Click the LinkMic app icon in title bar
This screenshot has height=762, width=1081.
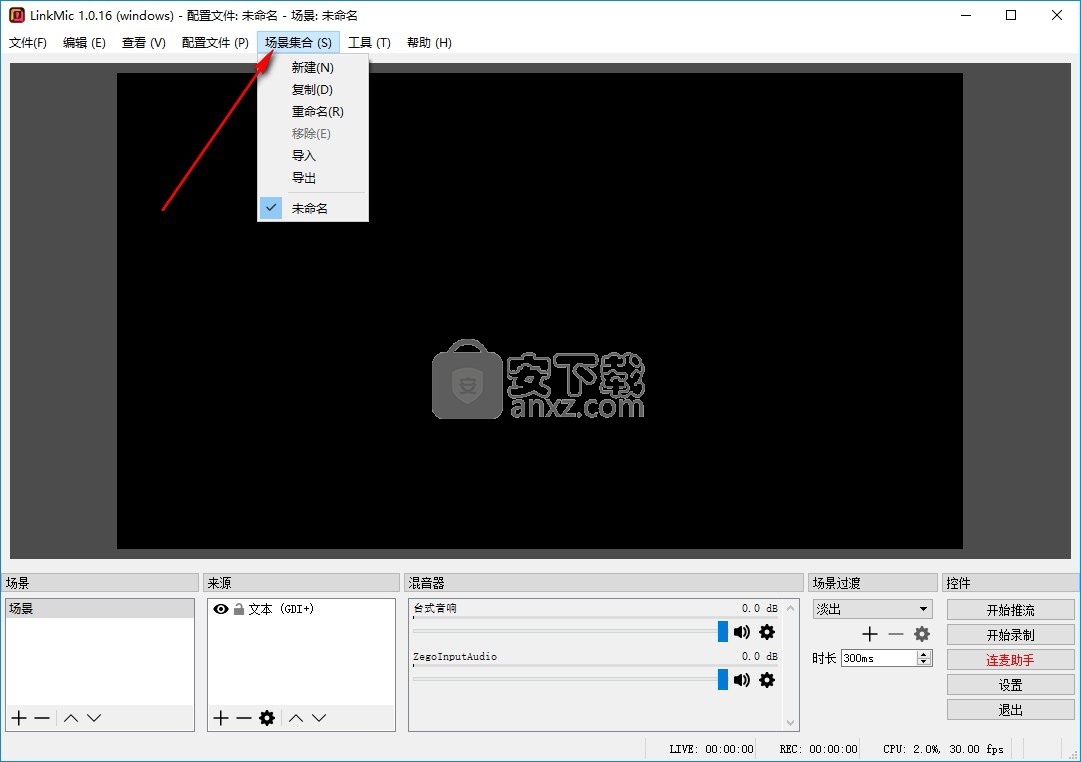click(17, 15)
